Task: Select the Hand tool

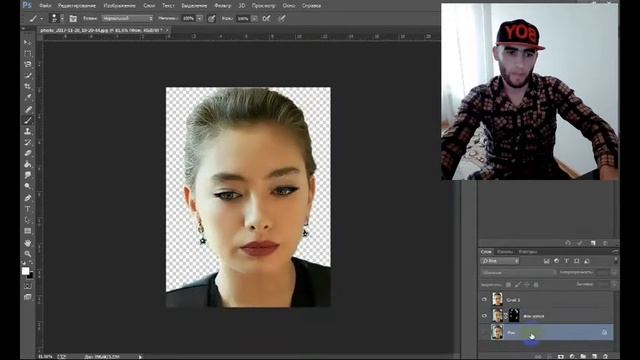Action: pos(28,243)
